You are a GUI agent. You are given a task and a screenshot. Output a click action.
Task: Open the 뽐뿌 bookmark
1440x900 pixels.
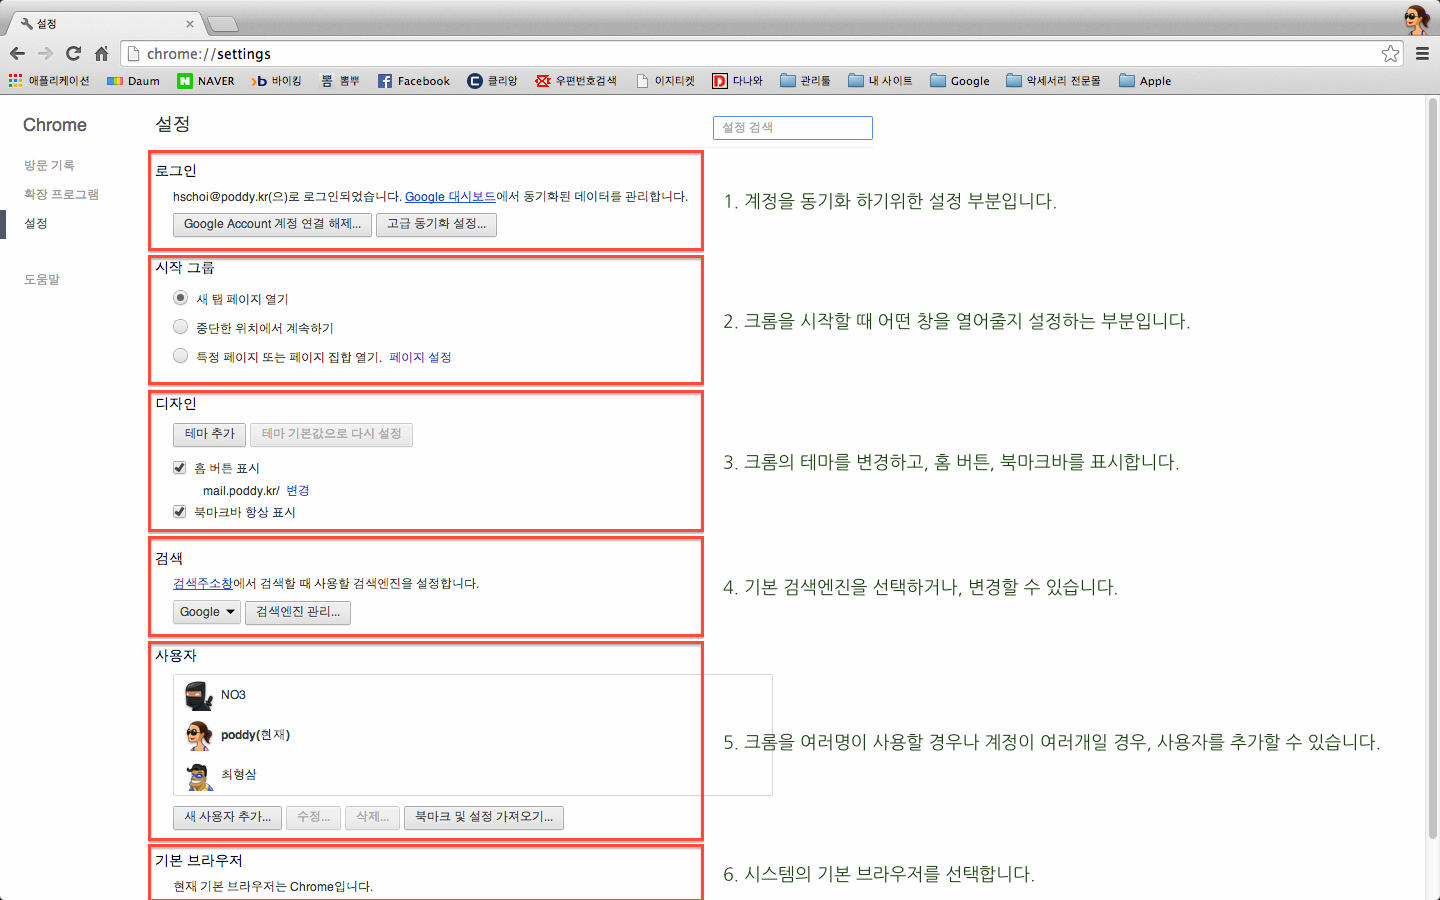point(340,81)
